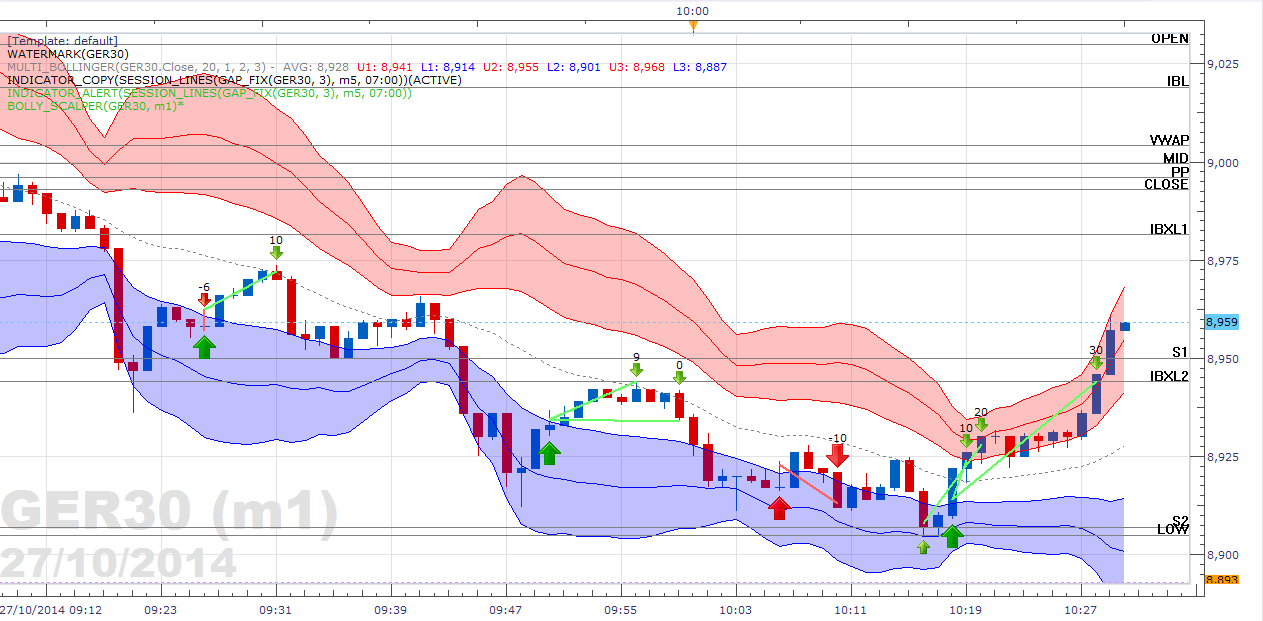Screen dimensions: 1263x621
Task: Select the BOLLY_SCALPER(GER30, m1) indicator label
Action: [95, 105]
